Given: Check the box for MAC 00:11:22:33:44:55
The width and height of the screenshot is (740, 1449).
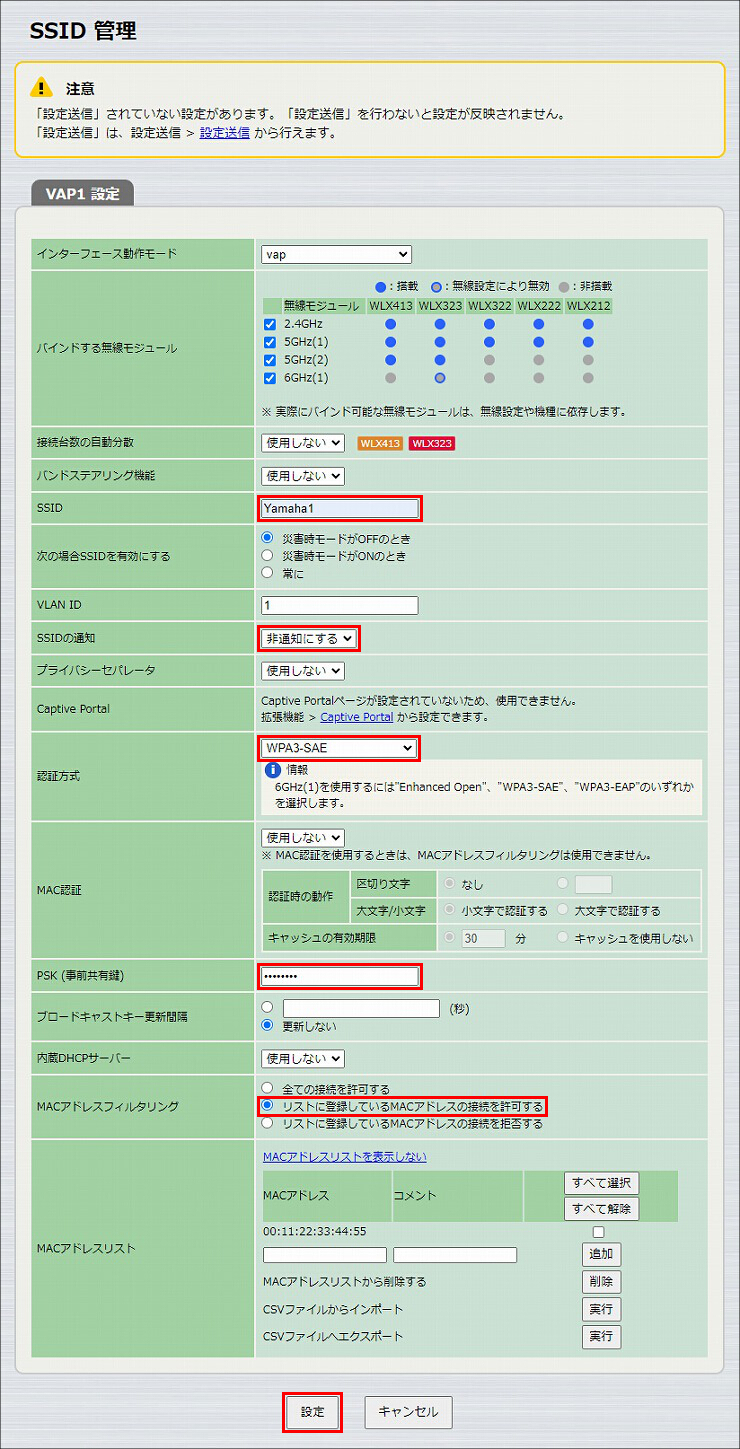Looking at the screenshot, I should (599, 1232).
